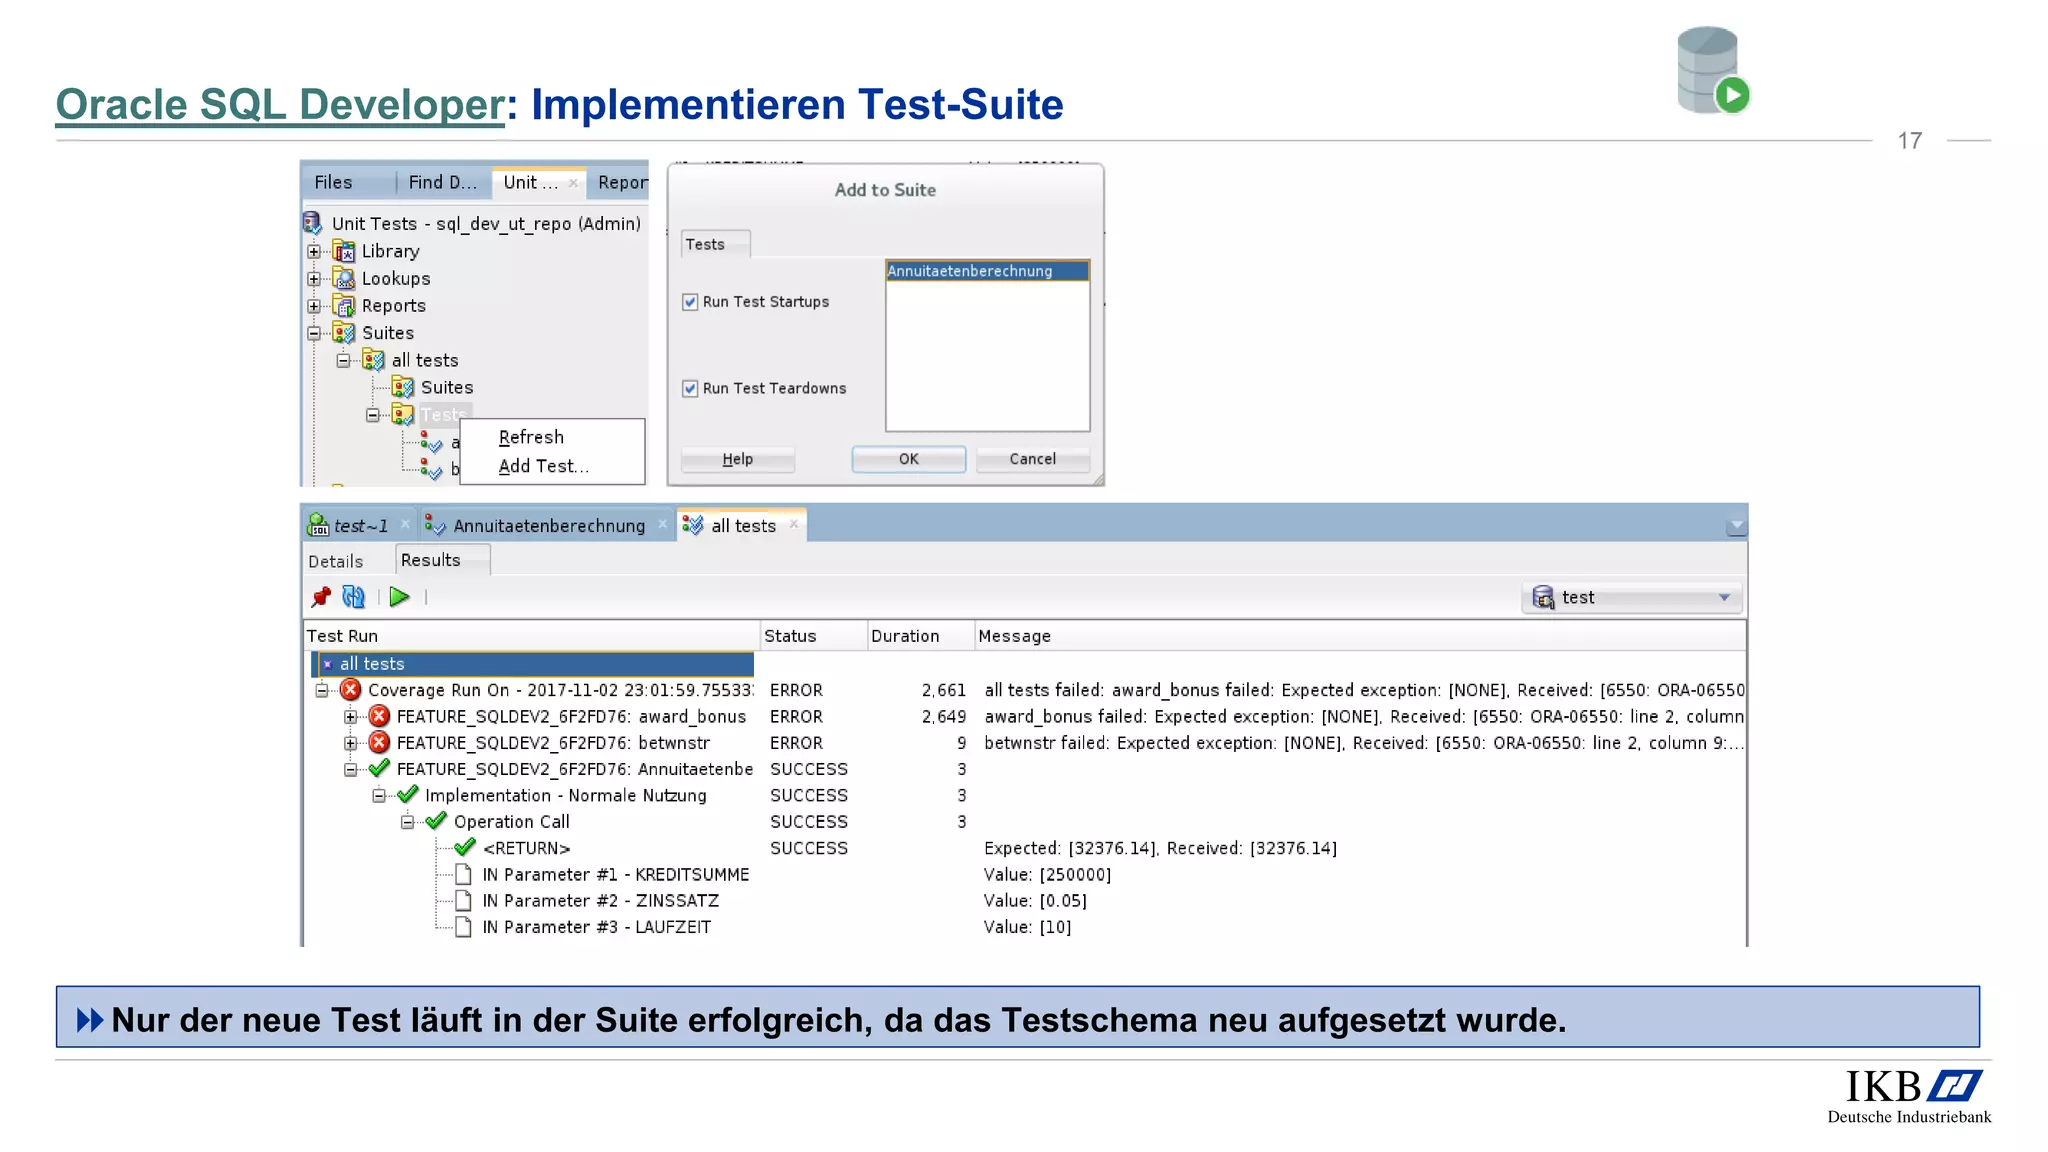Click the refresh results icon
2048x1152 pixels.
(x=354, y=597)
